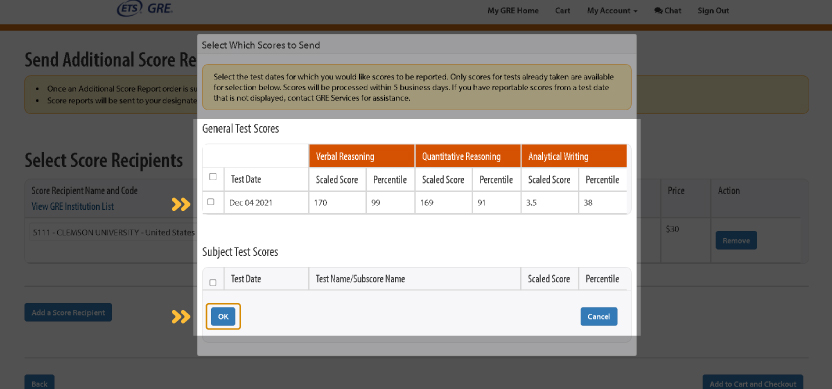The width and height of the screenshot is (832, 389).
Task: Cancel the score selection dialog
Action: [x=599, y=316]
